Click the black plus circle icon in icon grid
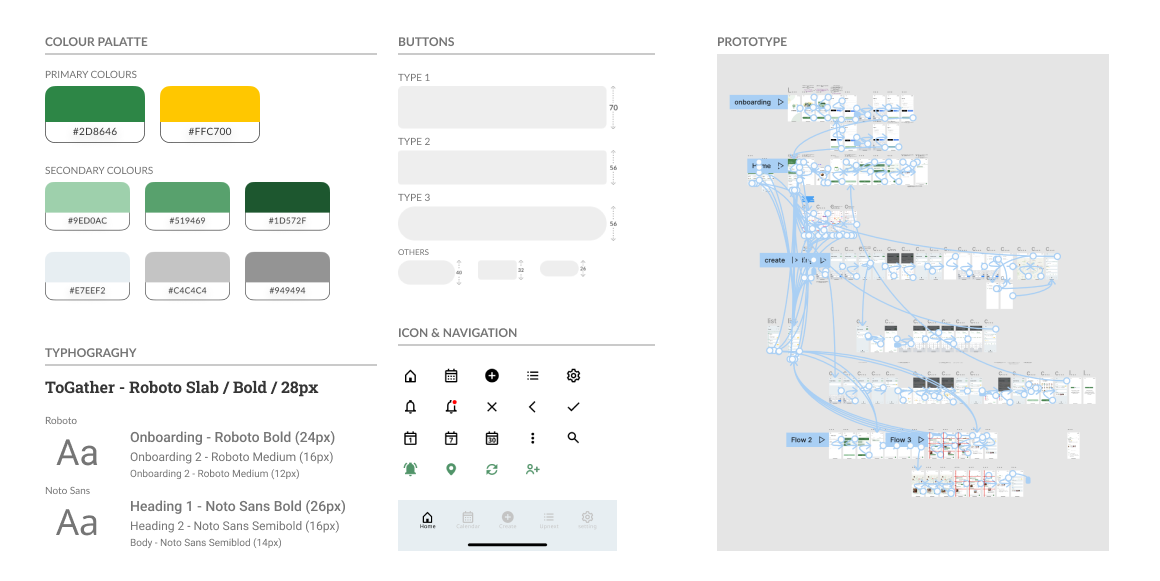The image size is (1160, 581). (x=492, y=376)
